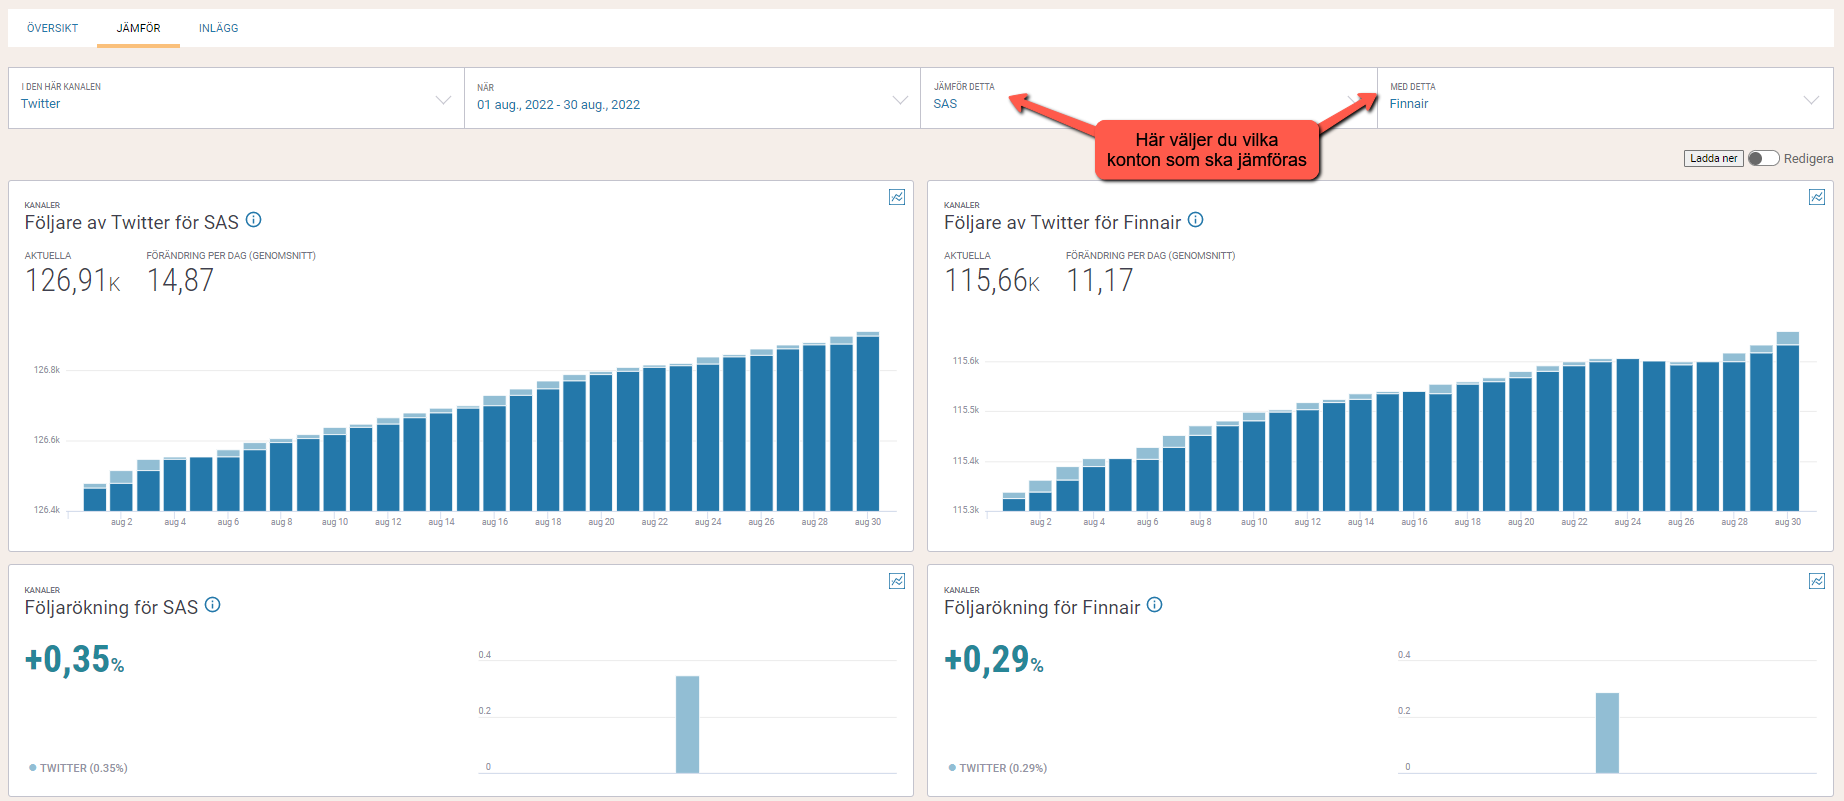This screenshot has height=801, width=1844.
Task: Click the Följarökning för SAS heading
Action: coord(111,607)
